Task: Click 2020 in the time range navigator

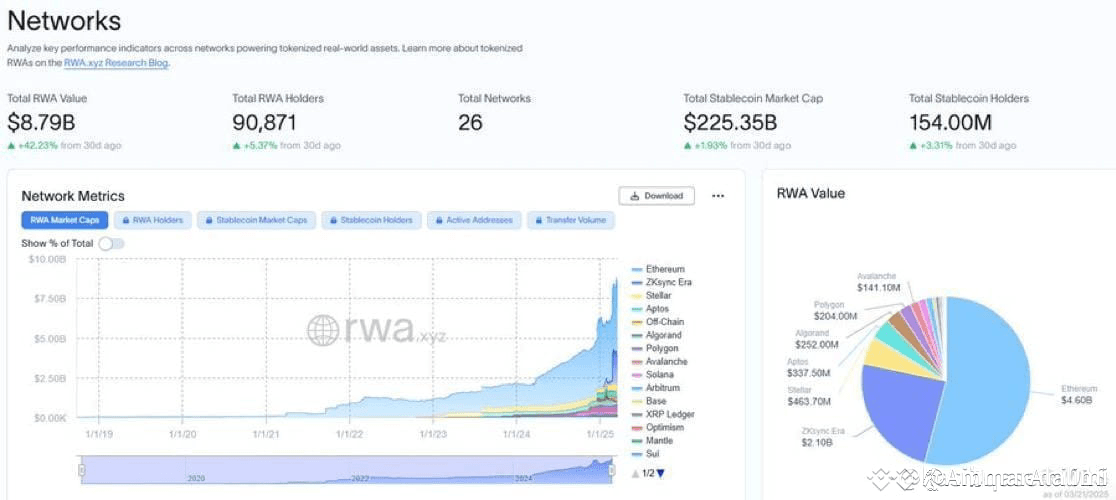Action: click(x=196, y=479)
